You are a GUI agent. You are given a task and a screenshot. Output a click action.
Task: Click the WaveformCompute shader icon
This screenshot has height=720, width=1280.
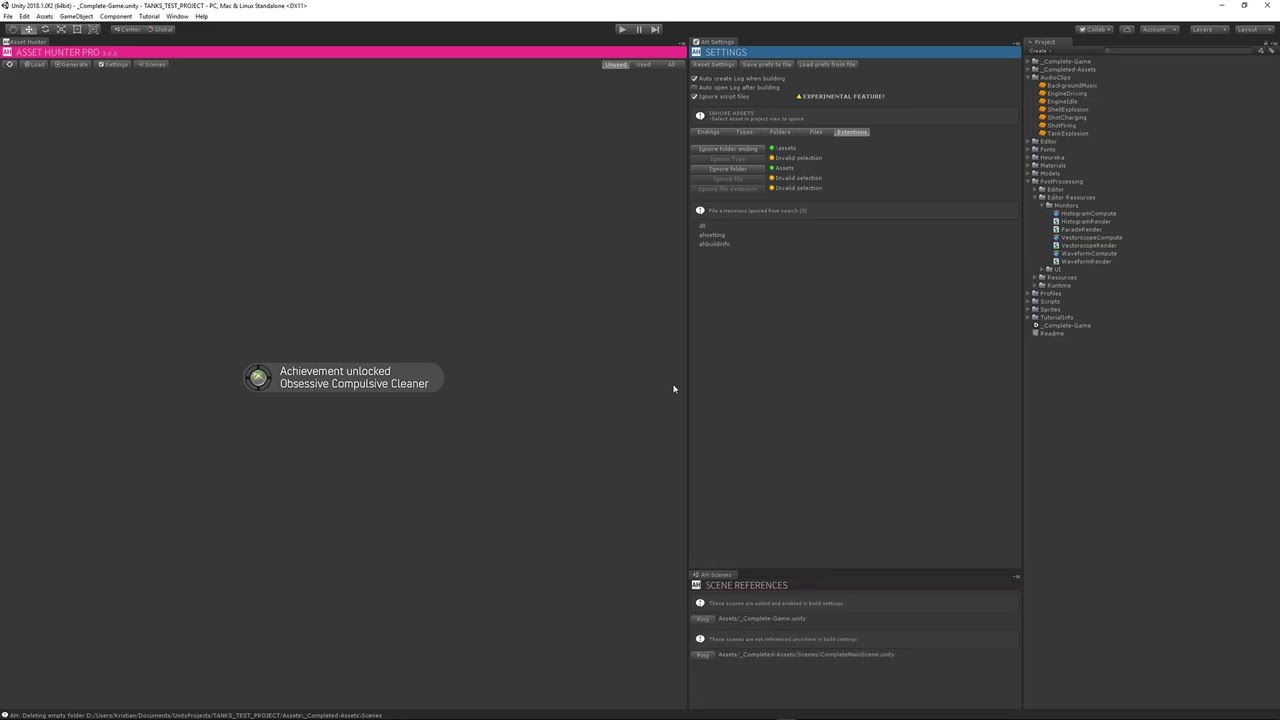1056,254
